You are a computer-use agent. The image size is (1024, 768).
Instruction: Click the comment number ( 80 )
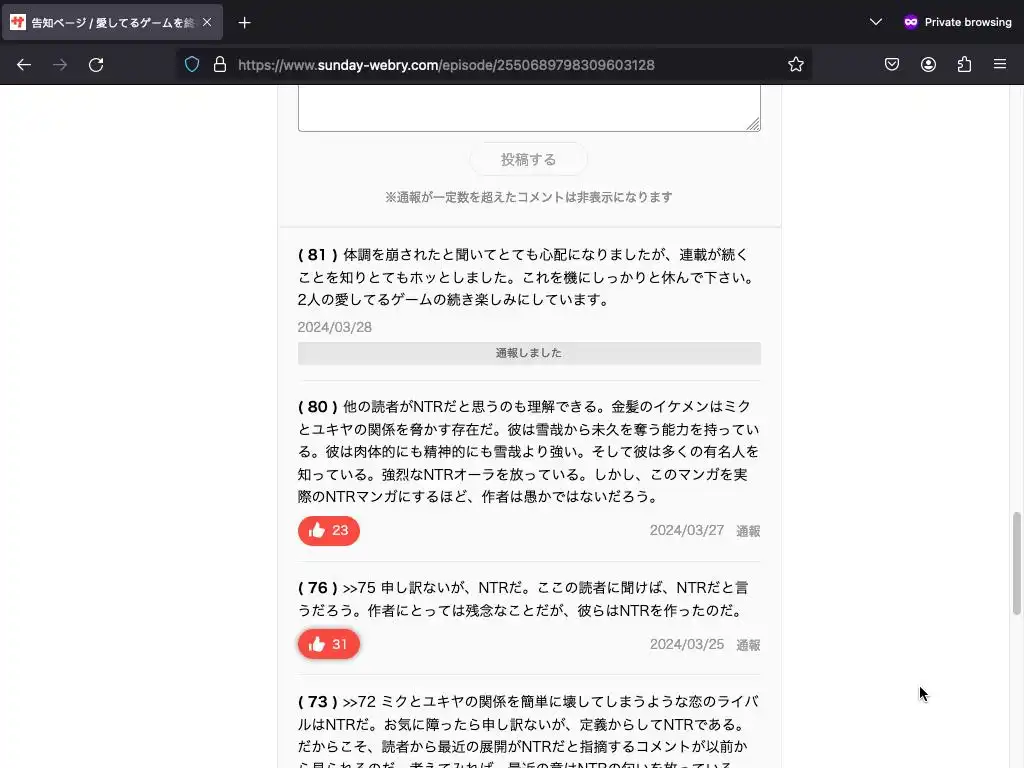tap(318, 407)
